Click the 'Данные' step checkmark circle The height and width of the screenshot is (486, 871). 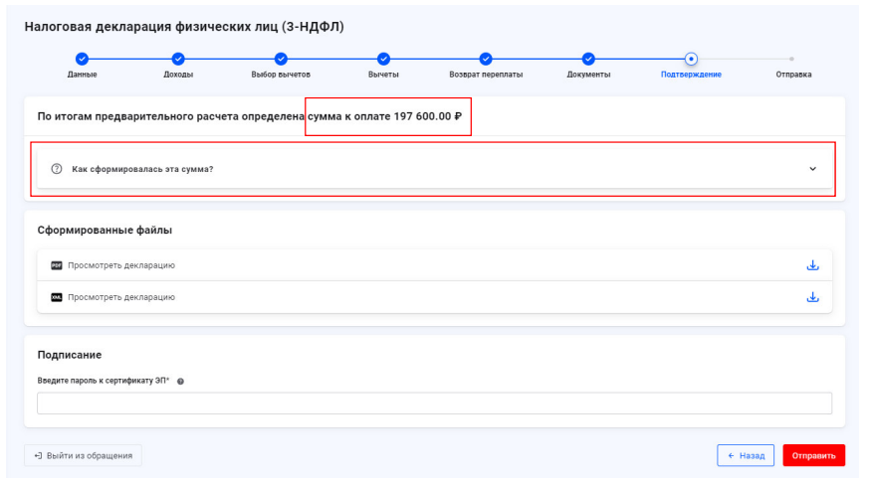pos(82,59)
